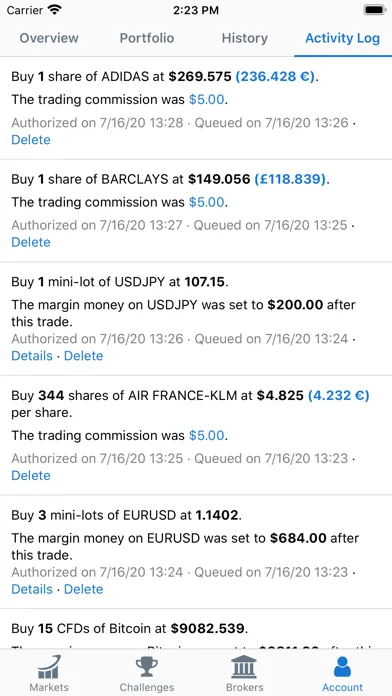
Task: View Details of the EURUSD trade
Action: pos(32,589)
